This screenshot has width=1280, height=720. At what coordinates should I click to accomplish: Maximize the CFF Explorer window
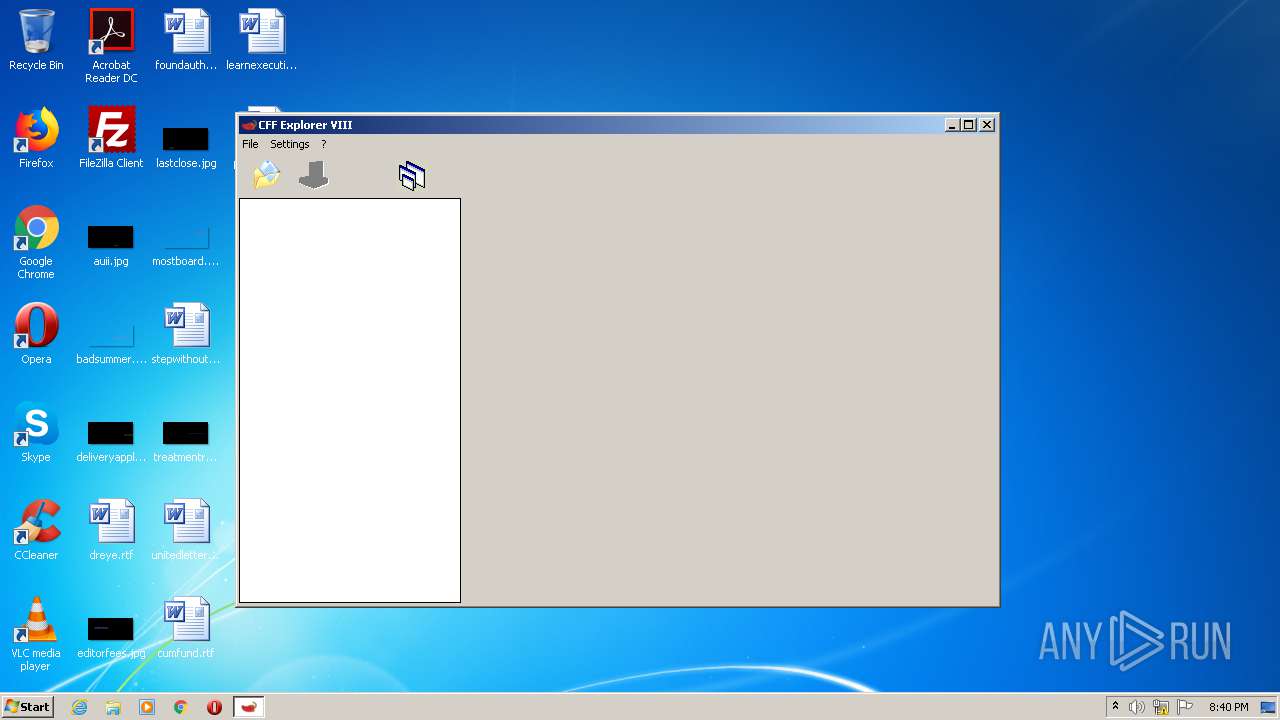(x=968, y=125)
